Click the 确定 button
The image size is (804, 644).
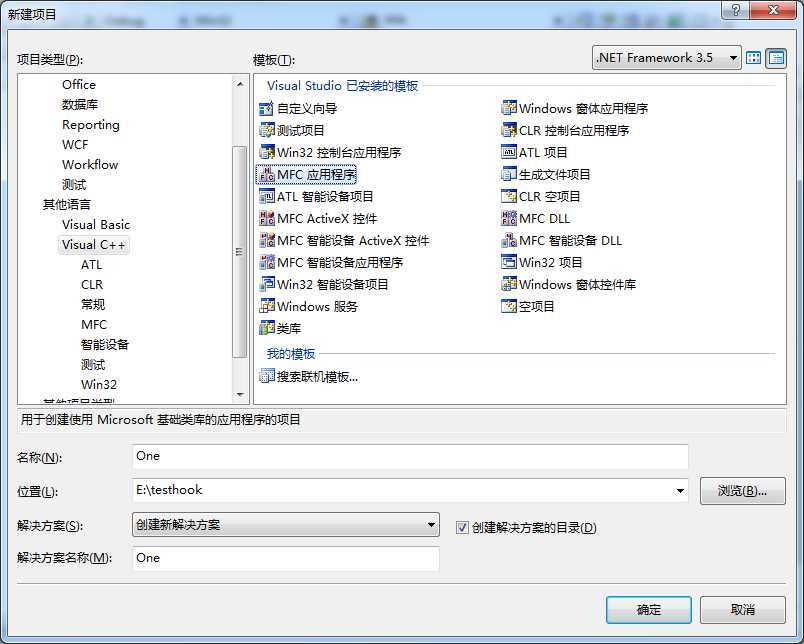click(649, 610)
